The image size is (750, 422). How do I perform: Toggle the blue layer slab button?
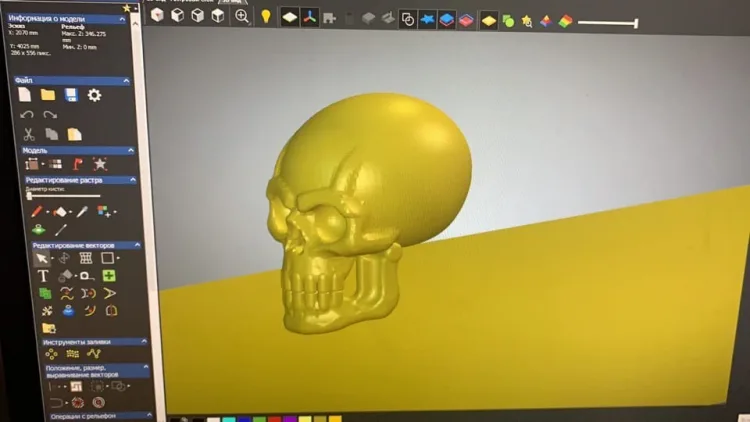(446, 20)
